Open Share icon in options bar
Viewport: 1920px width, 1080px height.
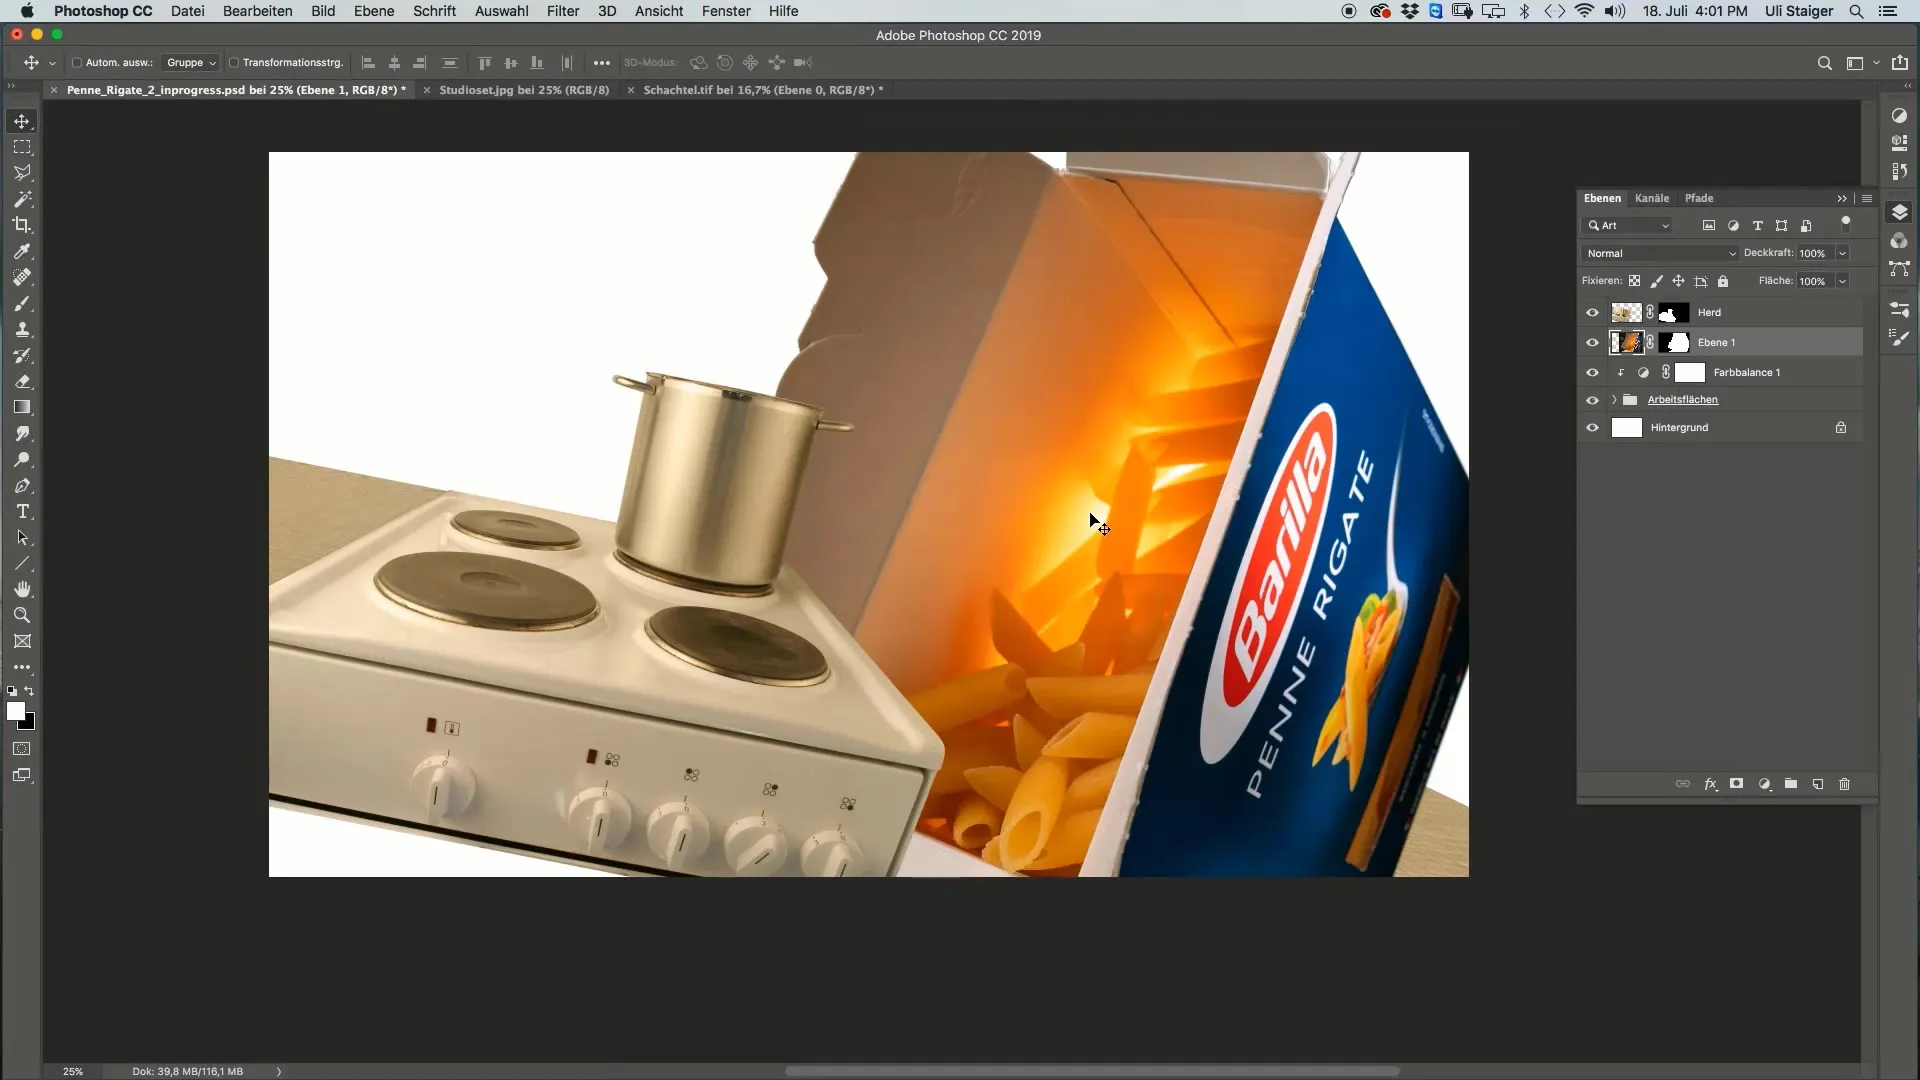tap(1900, 62)
